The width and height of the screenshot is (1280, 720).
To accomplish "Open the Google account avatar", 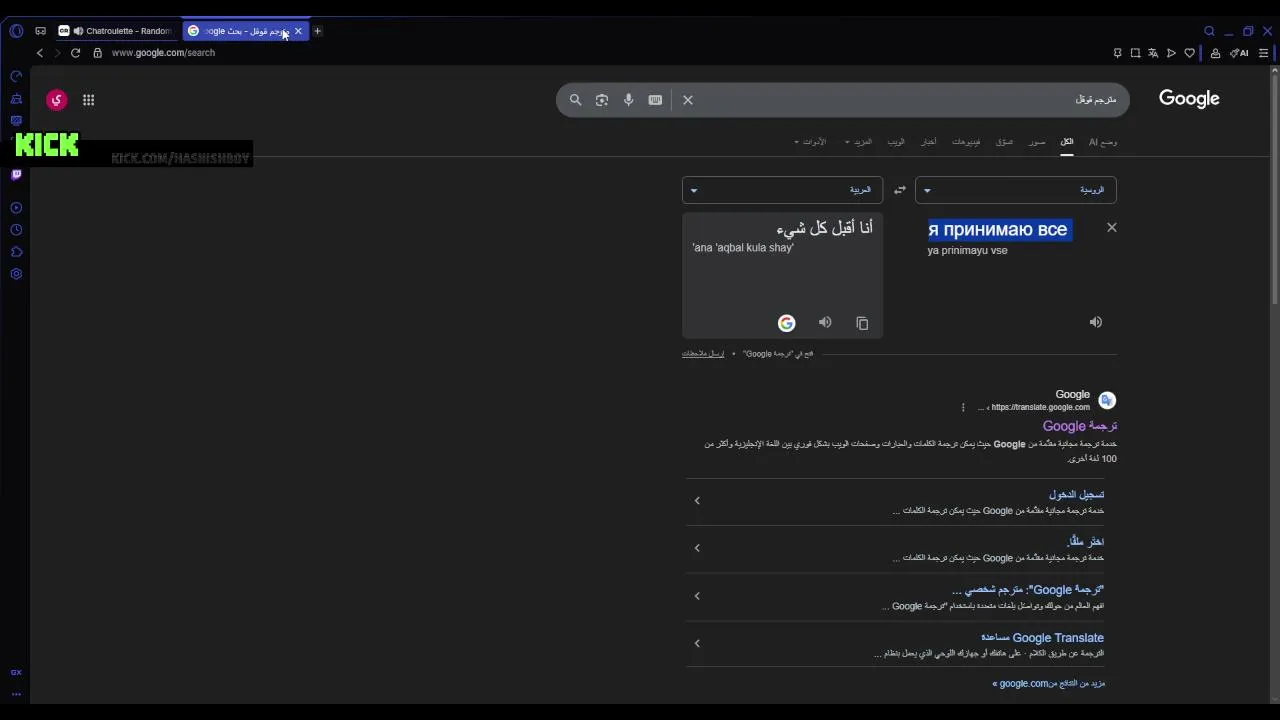I will (56, 100).
